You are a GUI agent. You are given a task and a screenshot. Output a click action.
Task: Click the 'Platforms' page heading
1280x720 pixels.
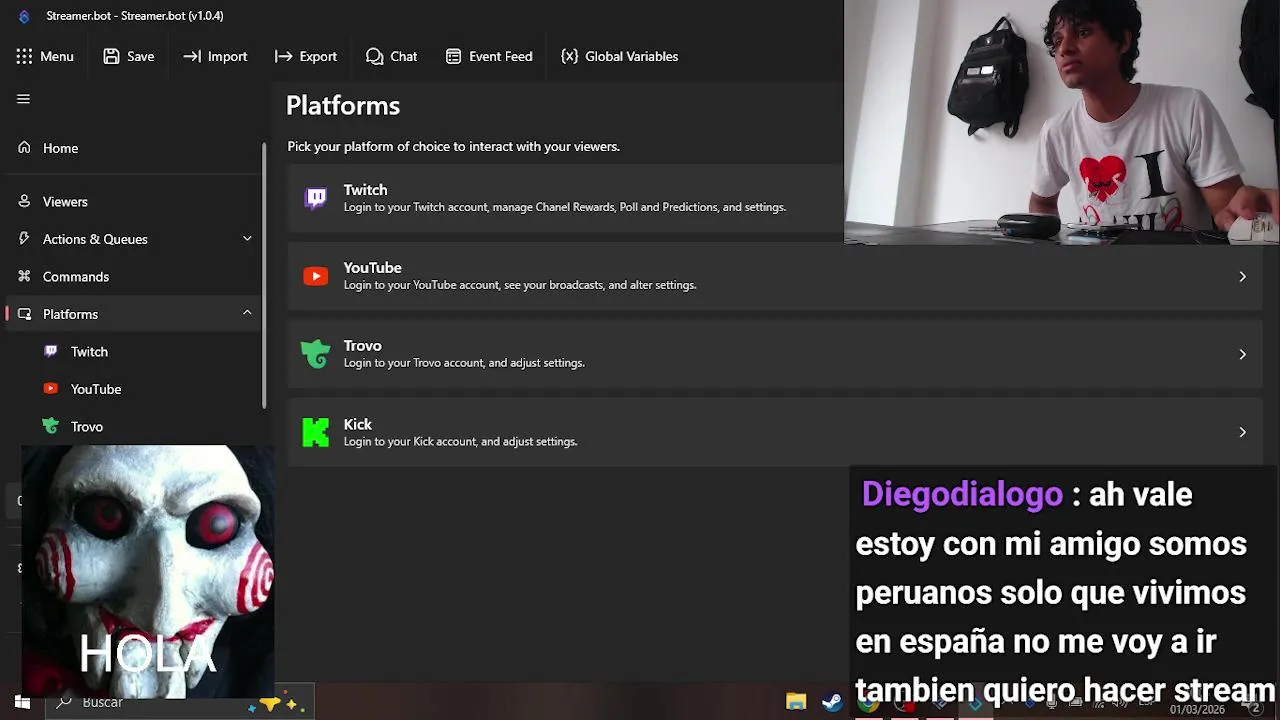tap(343, 106)
